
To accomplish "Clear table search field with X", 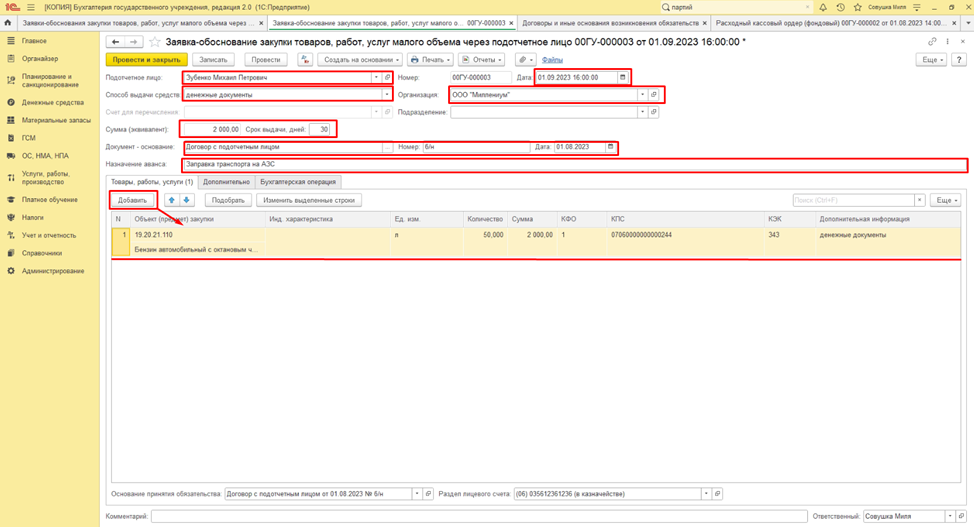I will [x=919, y=200].
